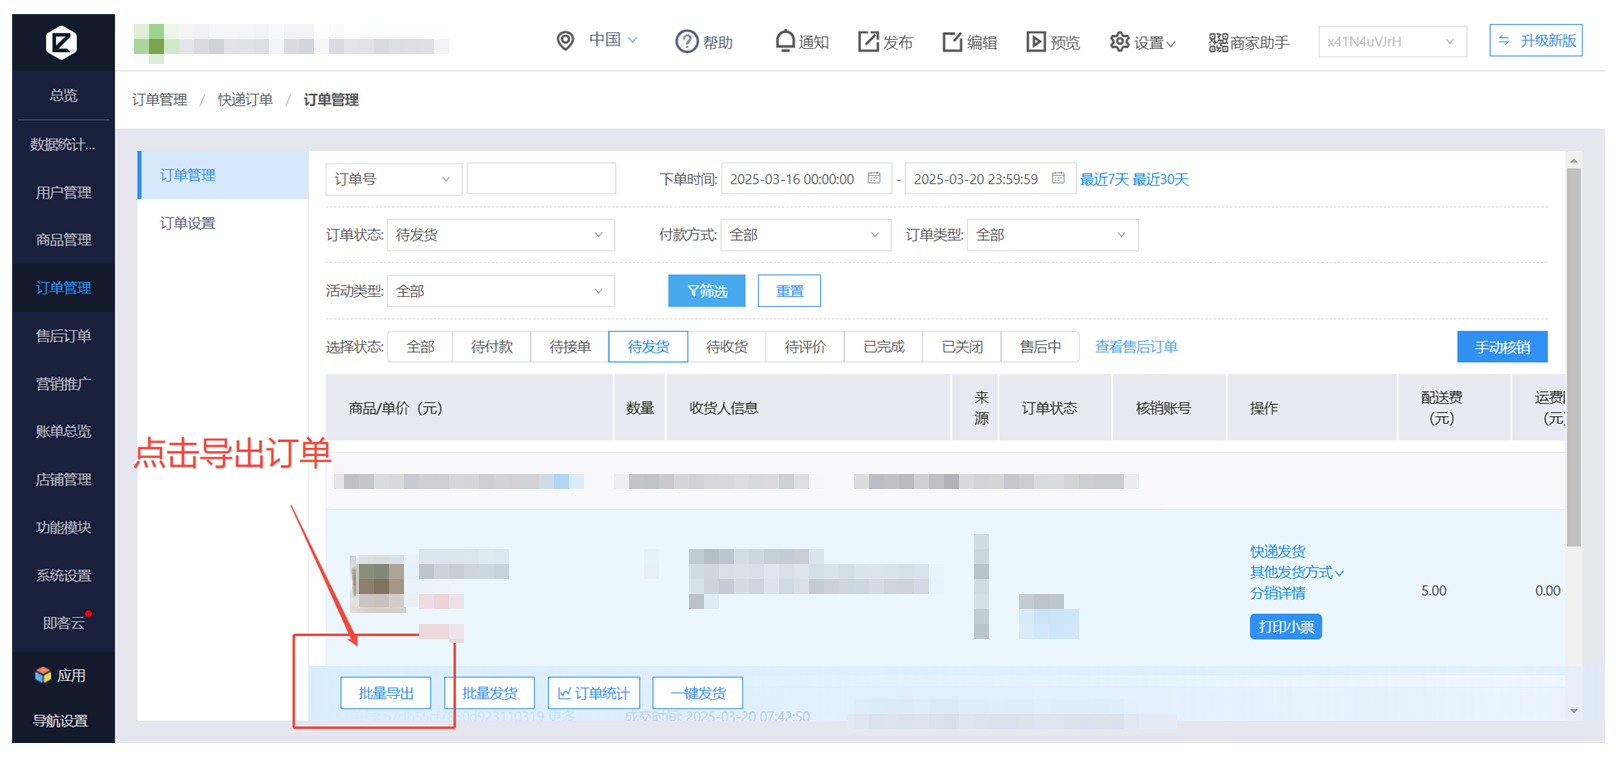
Task: Click the 应用 cube icon
Action: tap(42, 675)
